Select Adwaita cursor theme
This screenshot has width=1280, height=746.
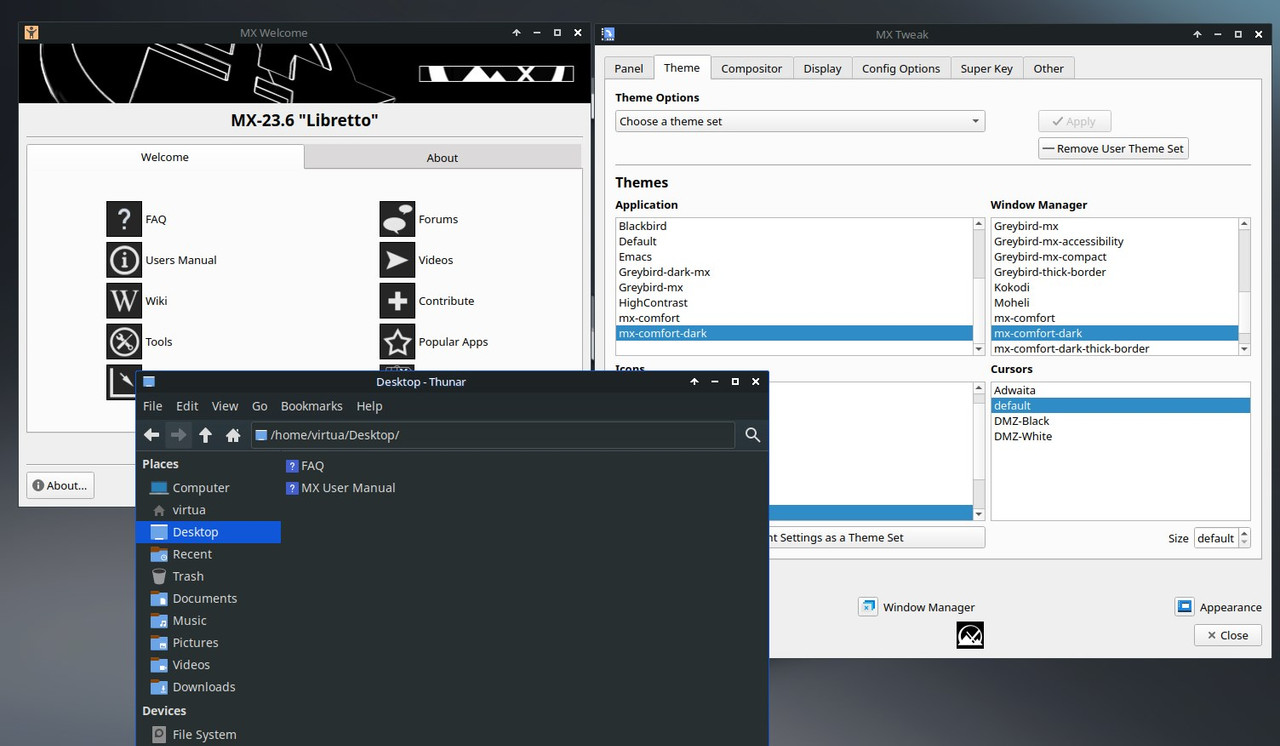pyautogui.click(x=1120, y=390)
